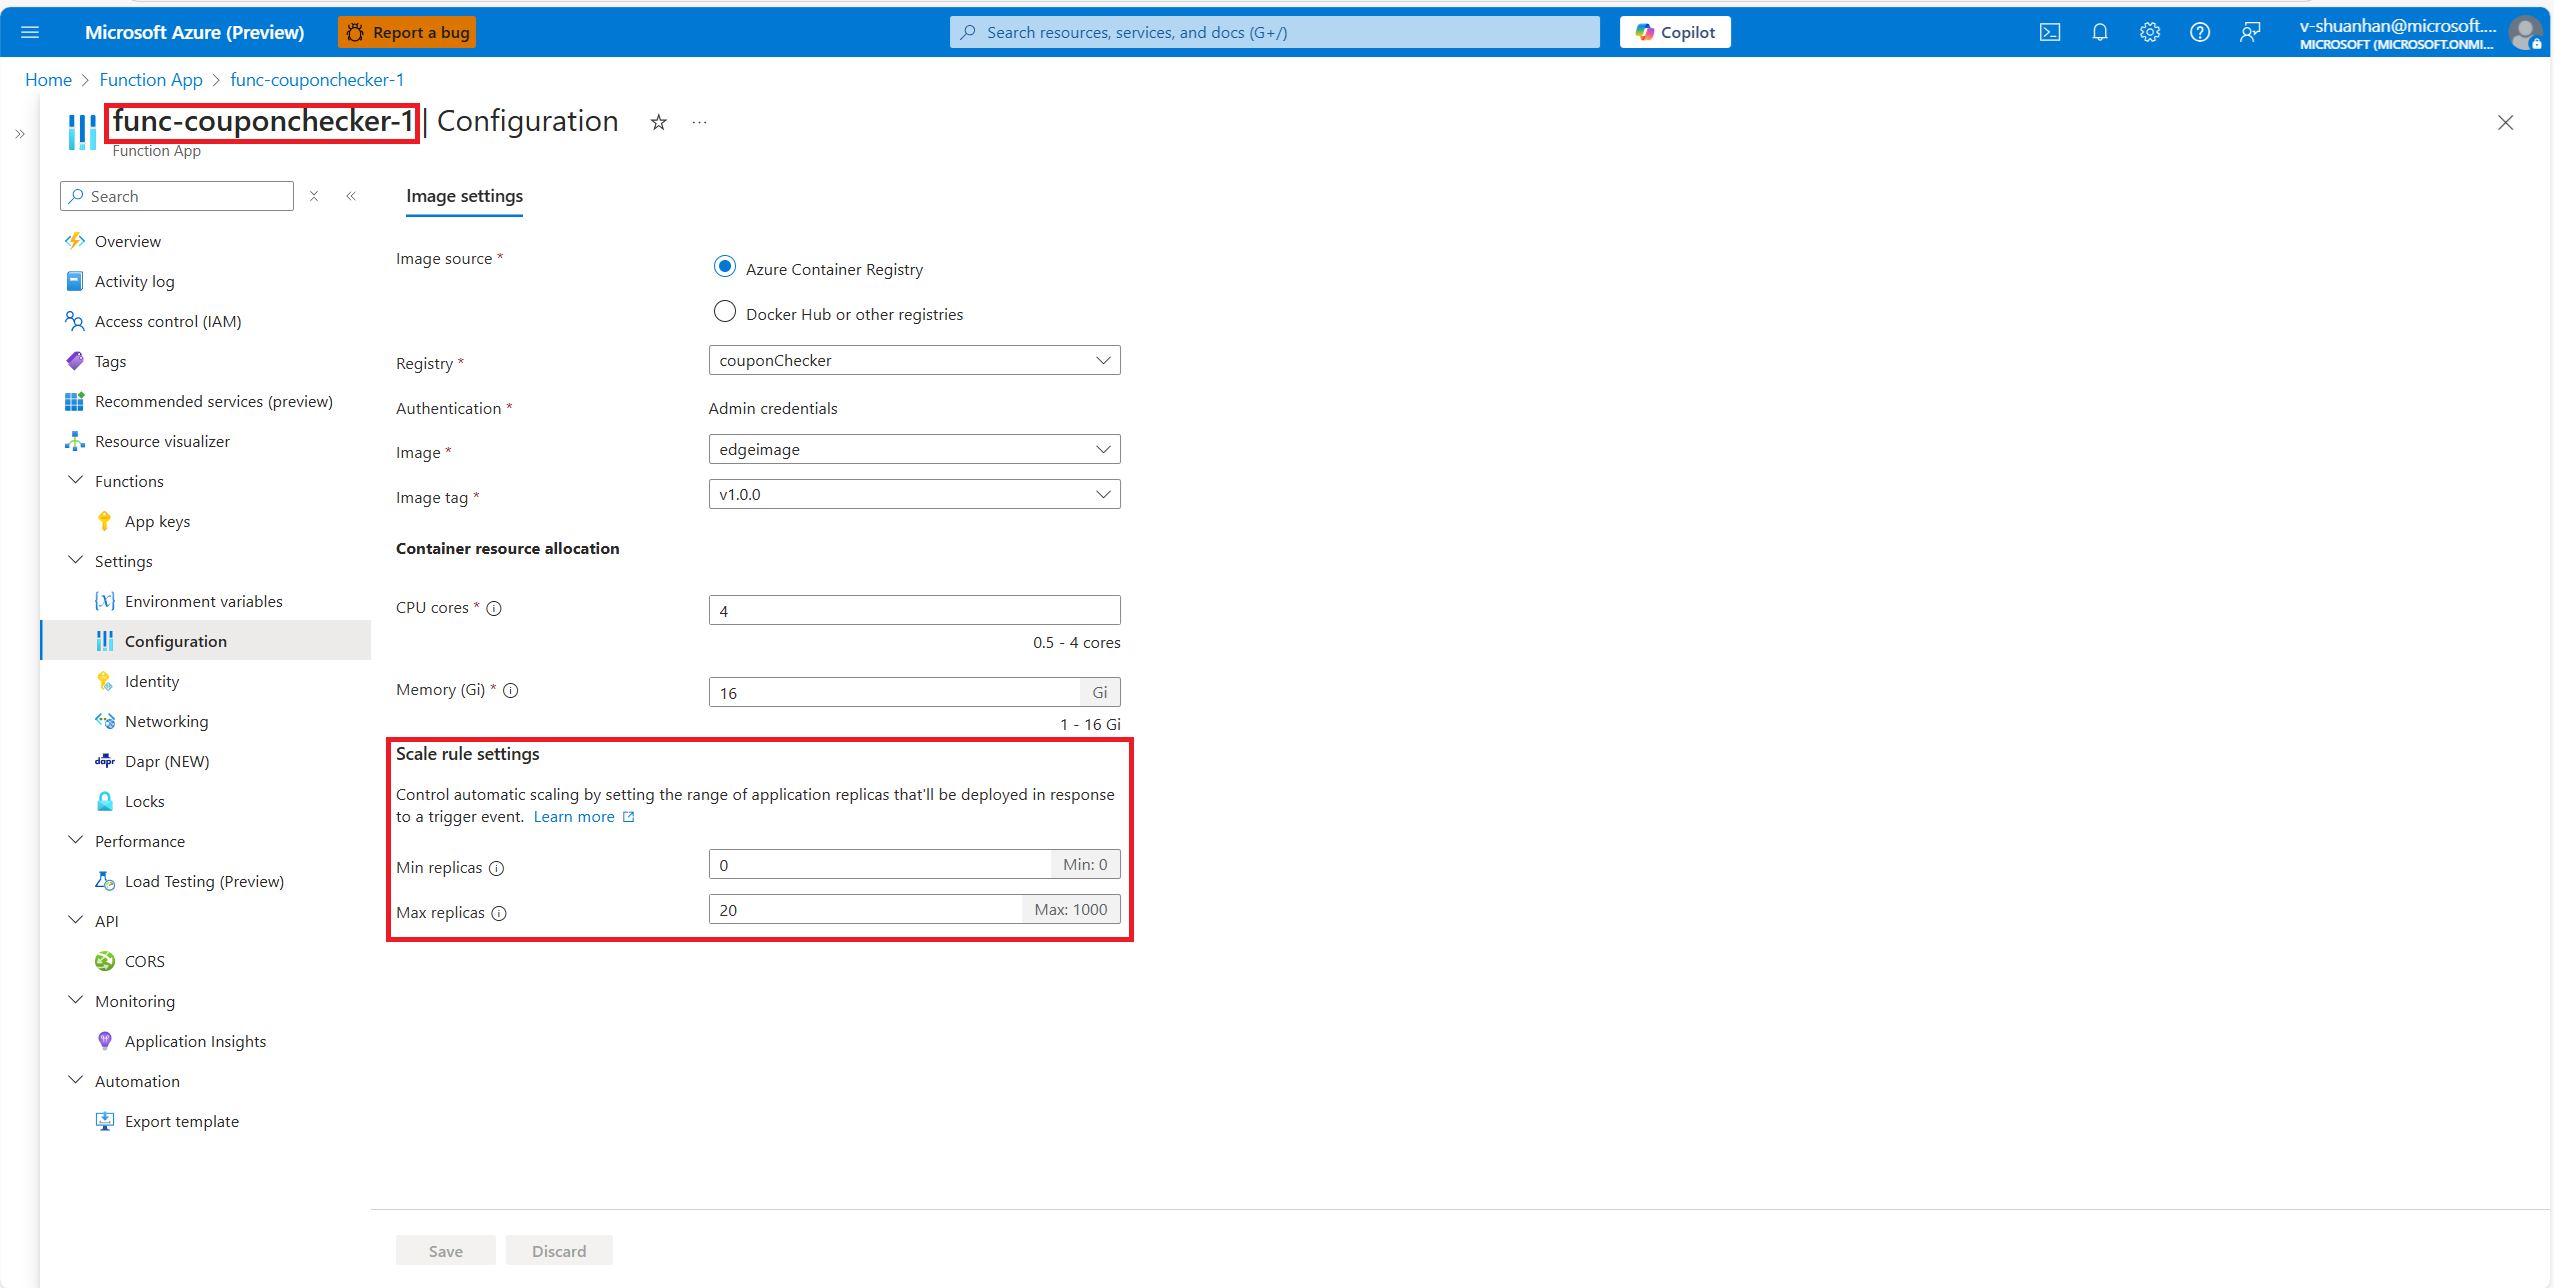Focus the resource menu Search field
Viewport: 2554px width, 1288px height.
click(x=177, y=196)
